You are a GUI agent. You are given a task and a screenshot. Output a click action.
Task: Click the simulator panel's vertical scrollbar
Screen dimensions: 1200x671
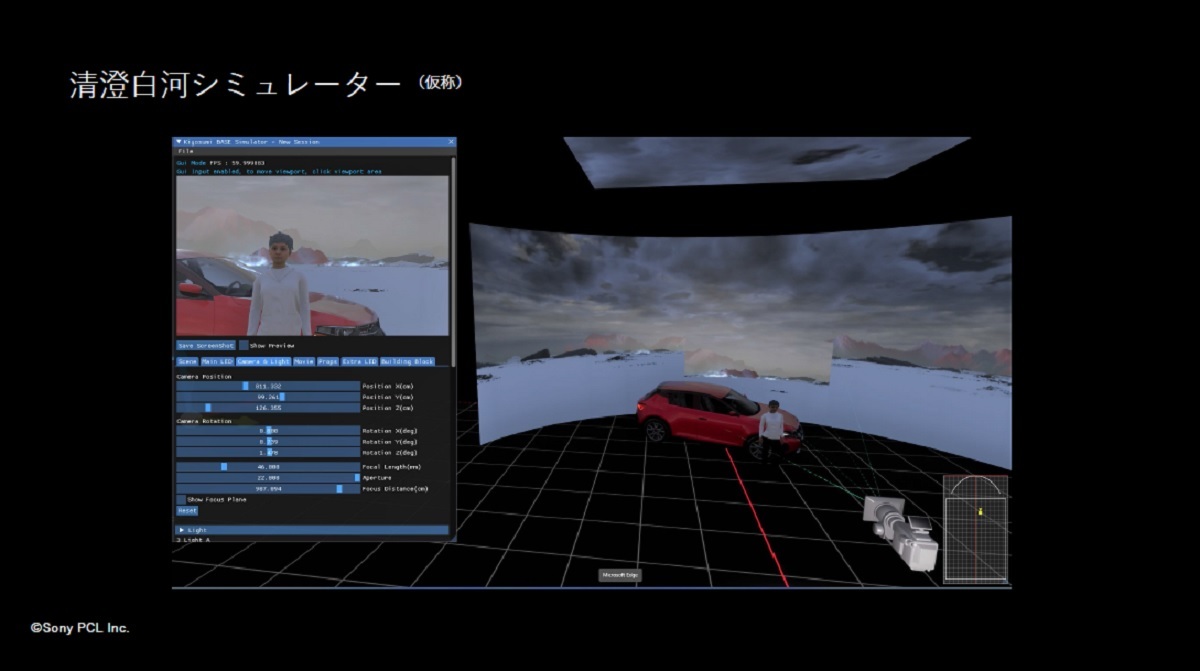coord(453,260)
